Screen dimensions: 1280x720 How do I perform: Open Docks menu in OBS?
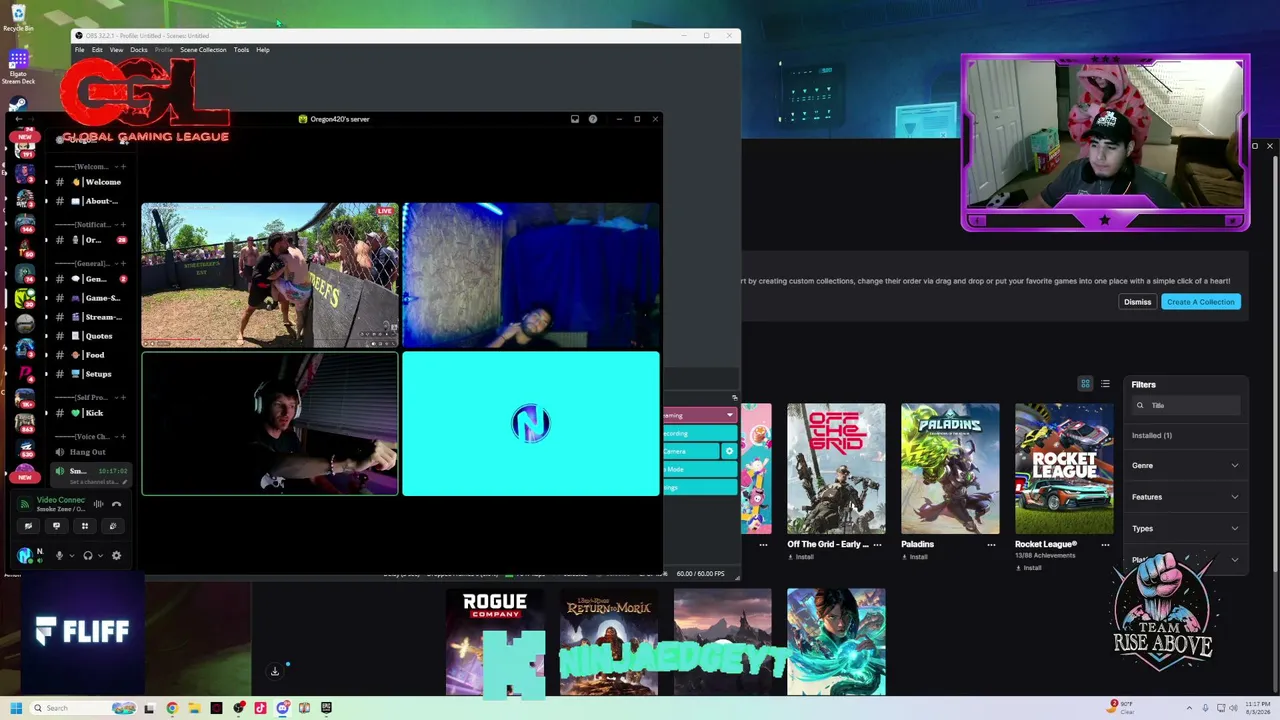[x=139, y=50]
